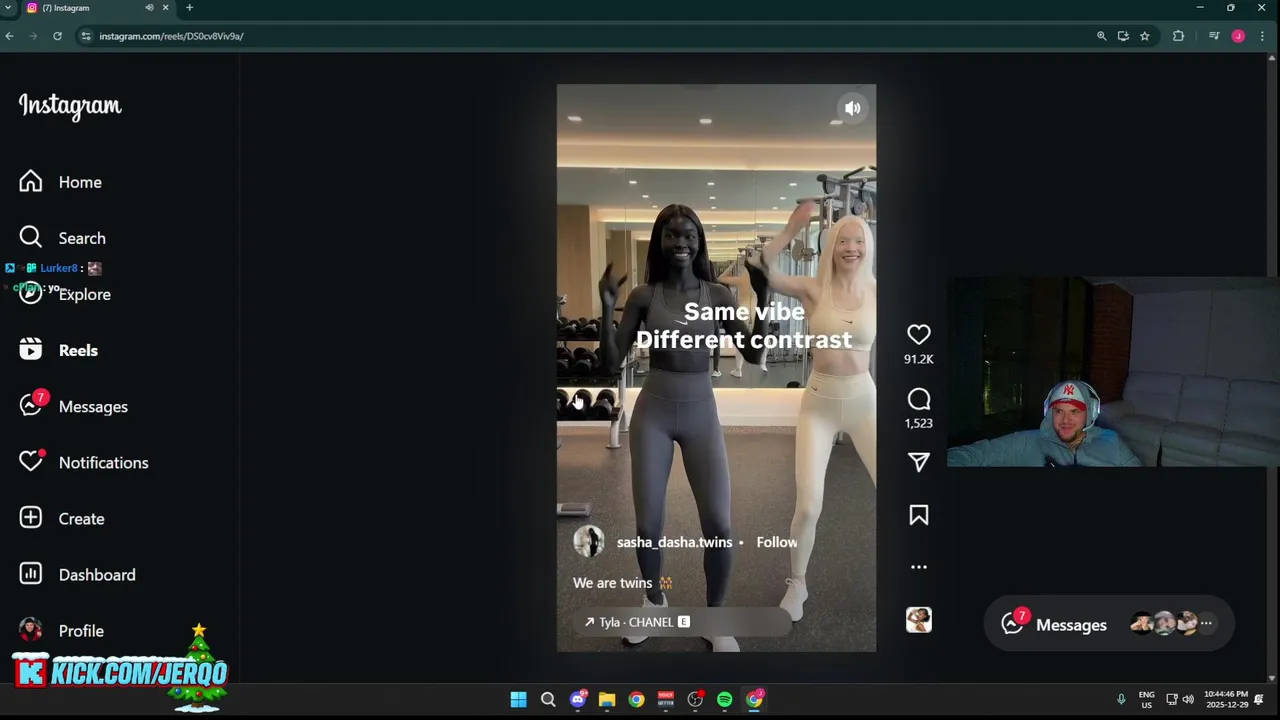Click the zoom magnifier icon in address bar
Screen dimensions: 1280x720
(x=1101, y=36)
